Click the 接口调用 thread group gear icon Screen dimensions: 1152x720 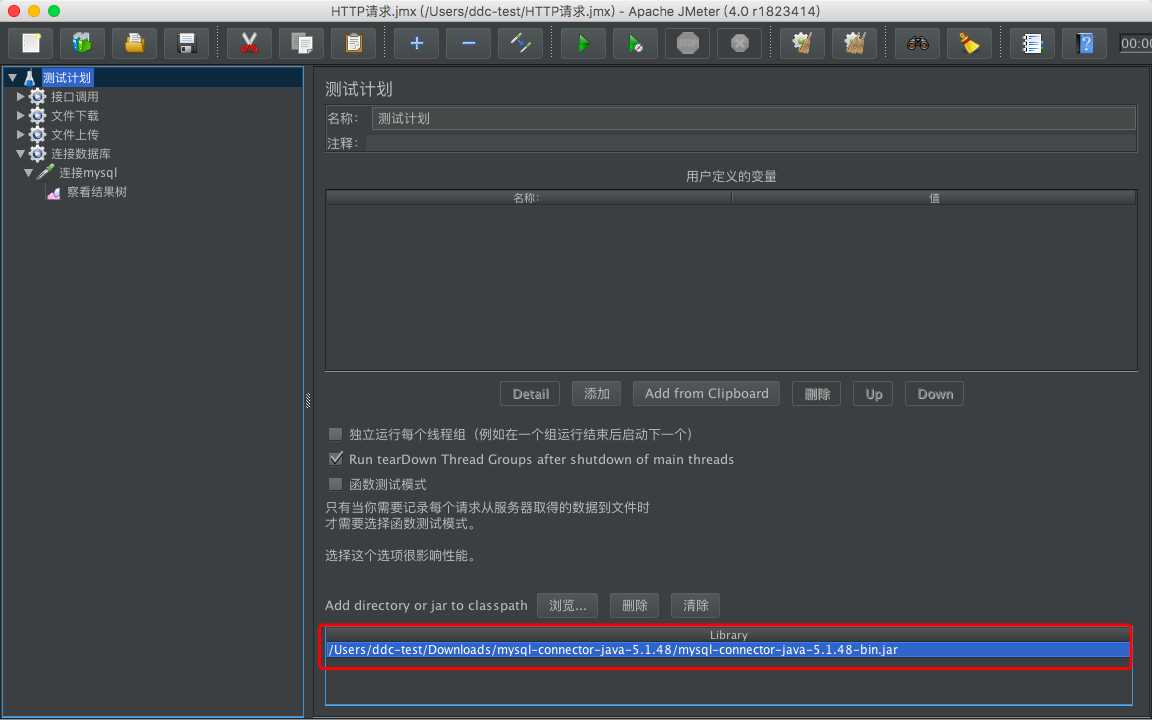tap(37, 96)
